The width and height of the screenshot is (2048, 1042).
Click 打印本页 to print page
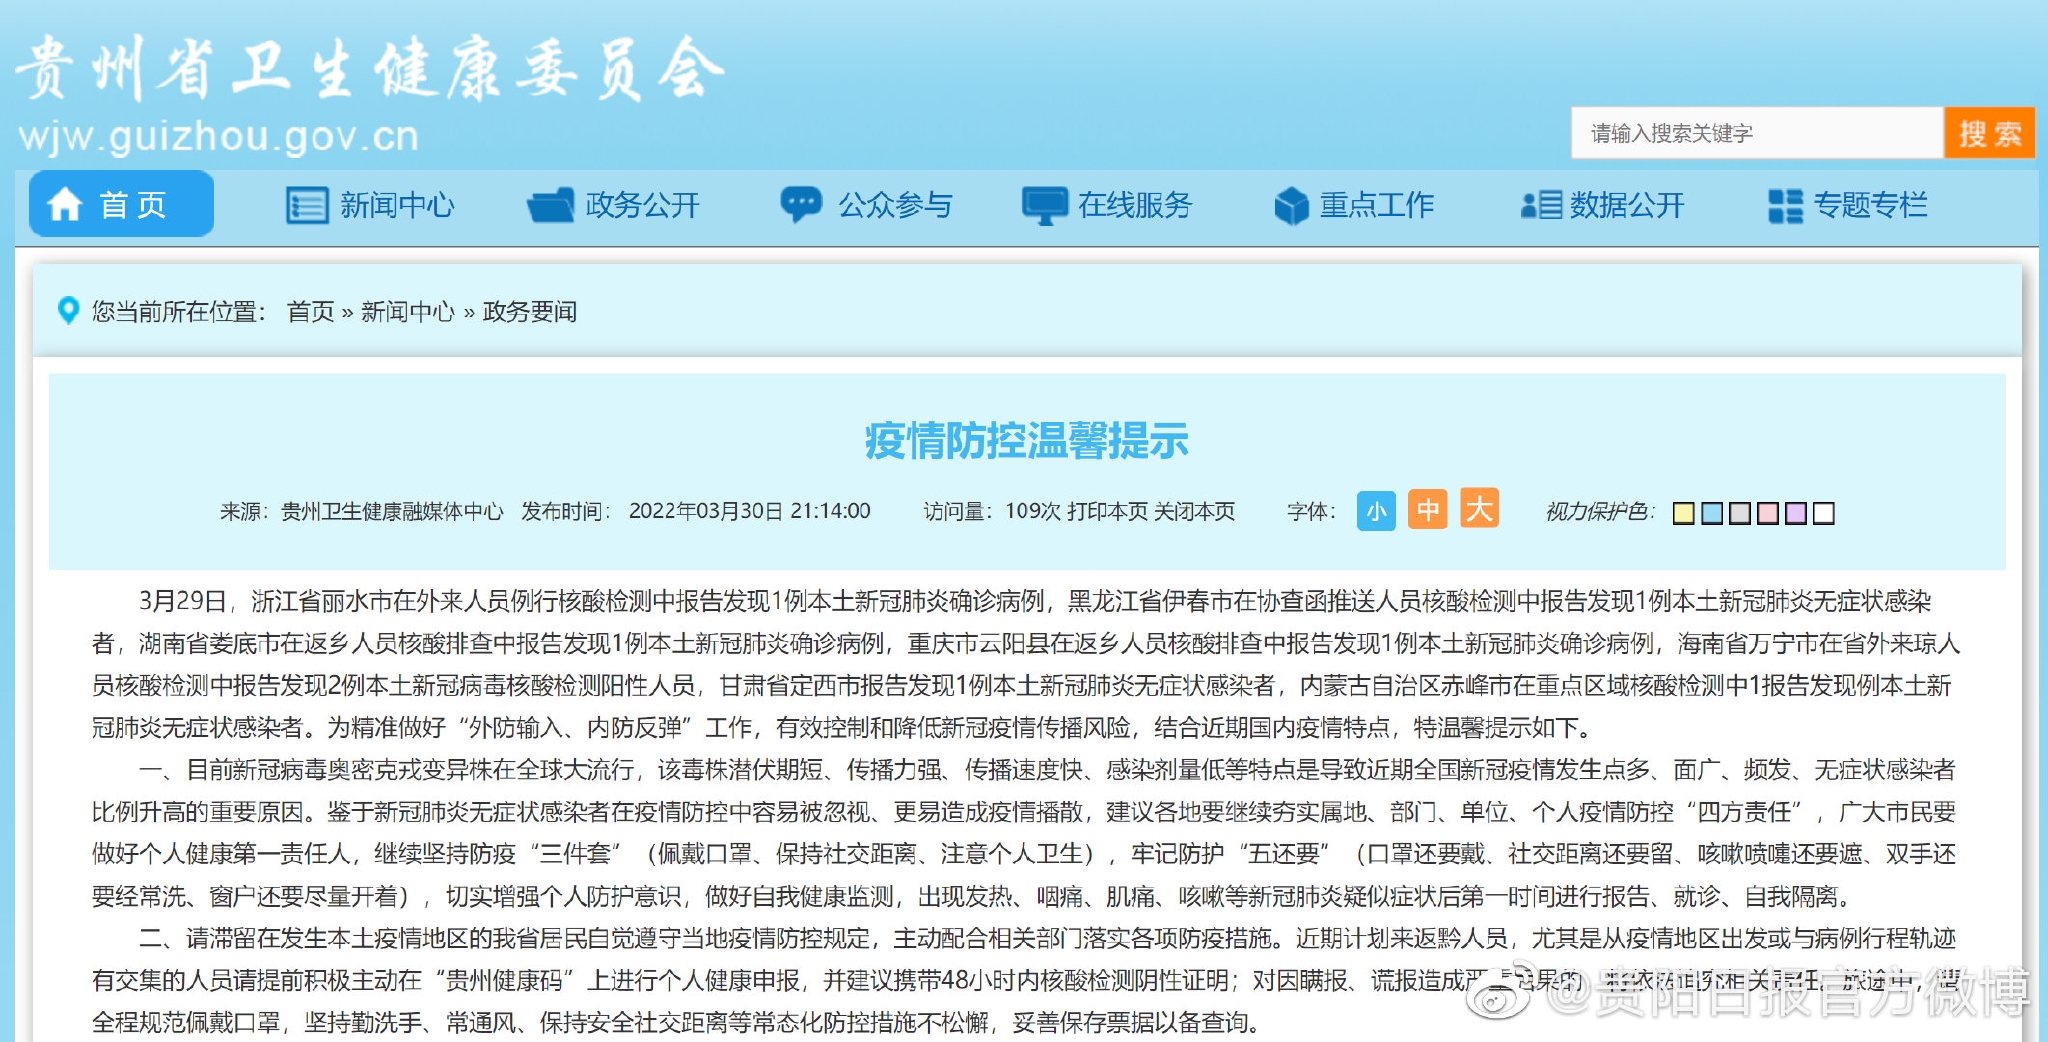pyautogui.click(x=1107, y=511)
